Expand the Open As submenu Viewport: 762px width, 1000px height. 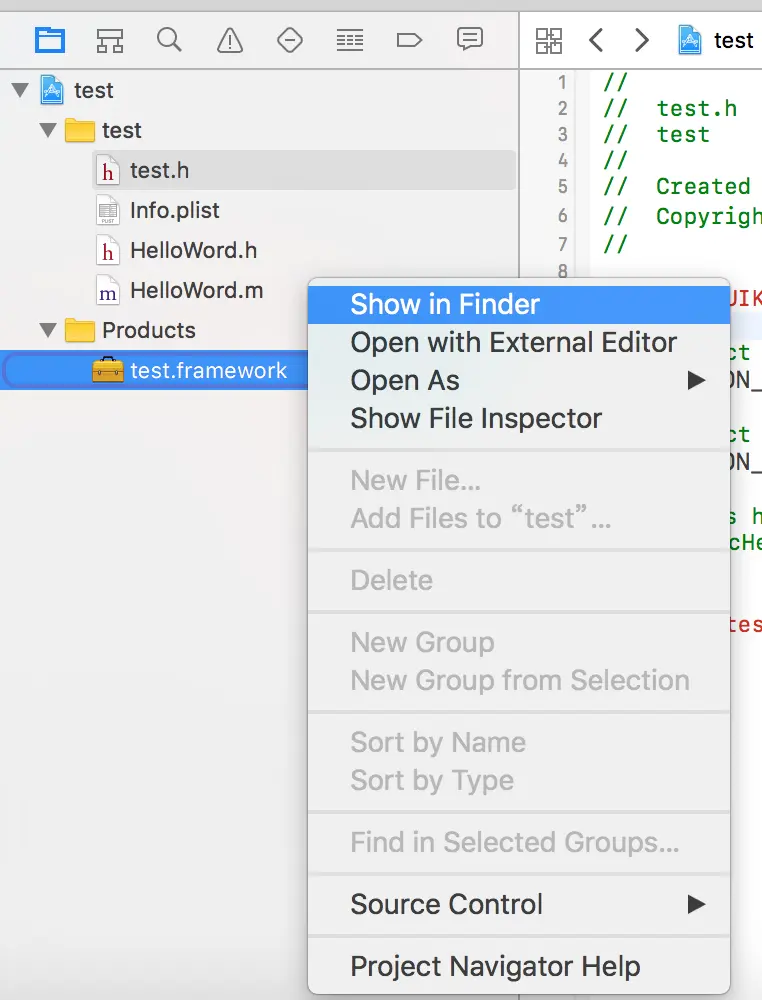coord(405,380)
